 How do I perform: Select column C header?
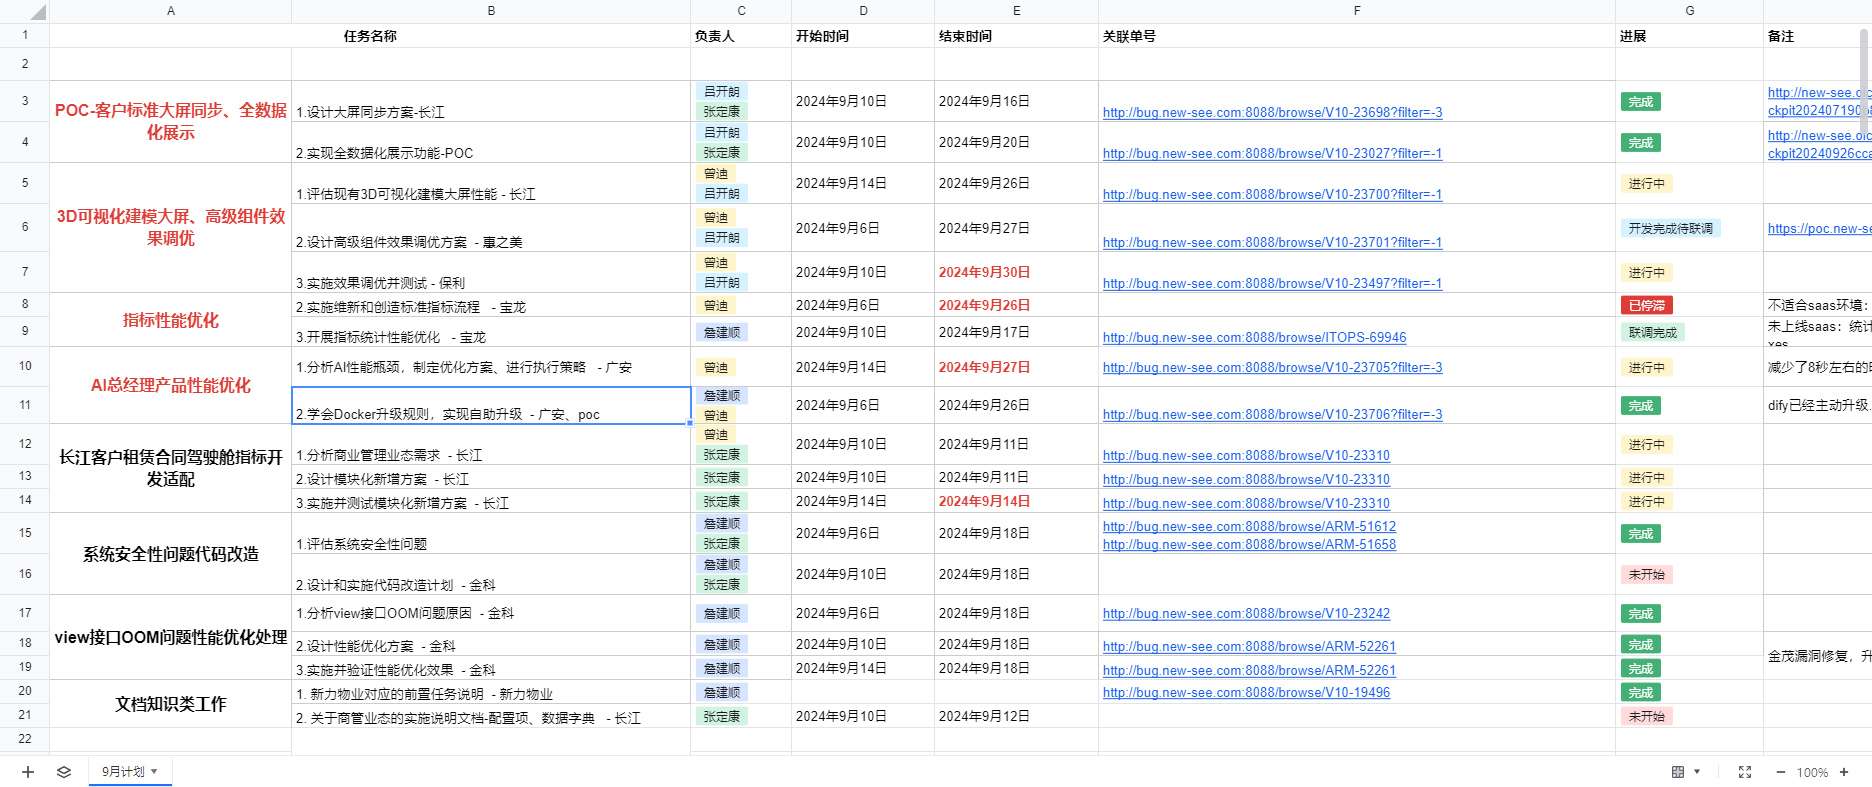pyautogui.click(x=741, y=11)
